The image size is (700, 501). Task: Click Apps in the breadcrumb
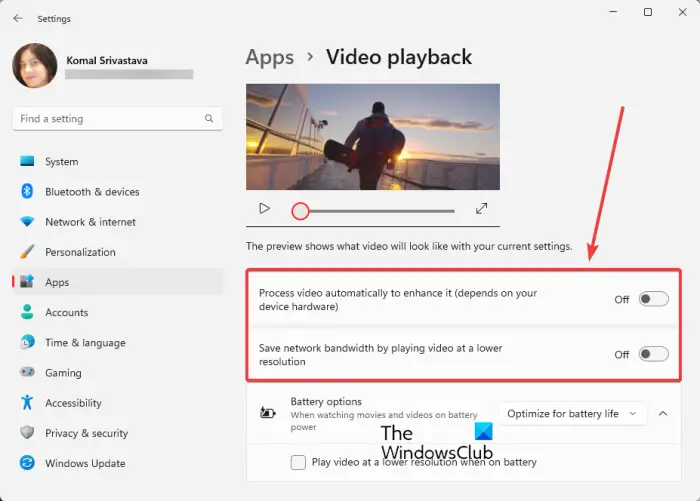[270, 58]
